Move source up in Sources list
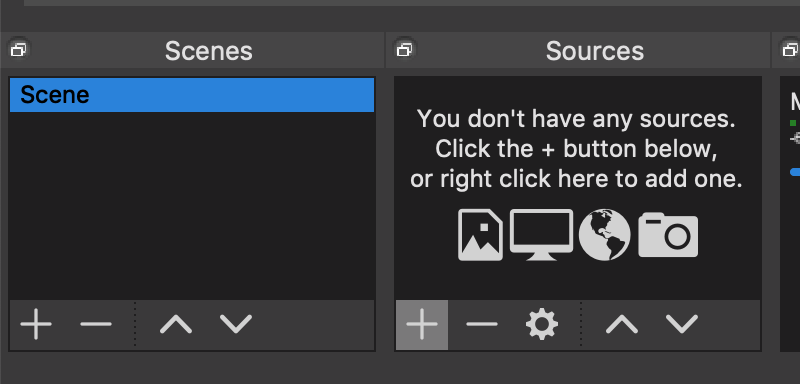Screen dimensions: 800x384 point(622,324)
